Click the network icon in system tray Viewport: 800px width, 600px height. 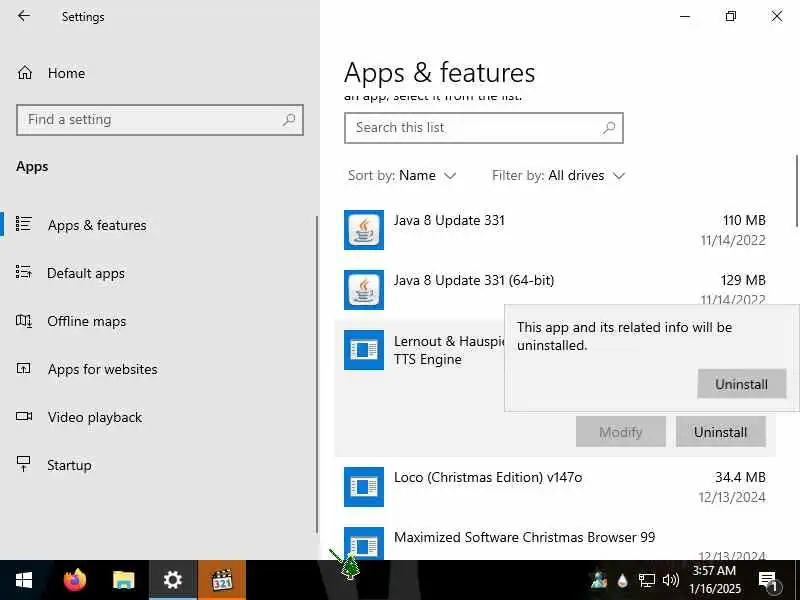point(646,580)
